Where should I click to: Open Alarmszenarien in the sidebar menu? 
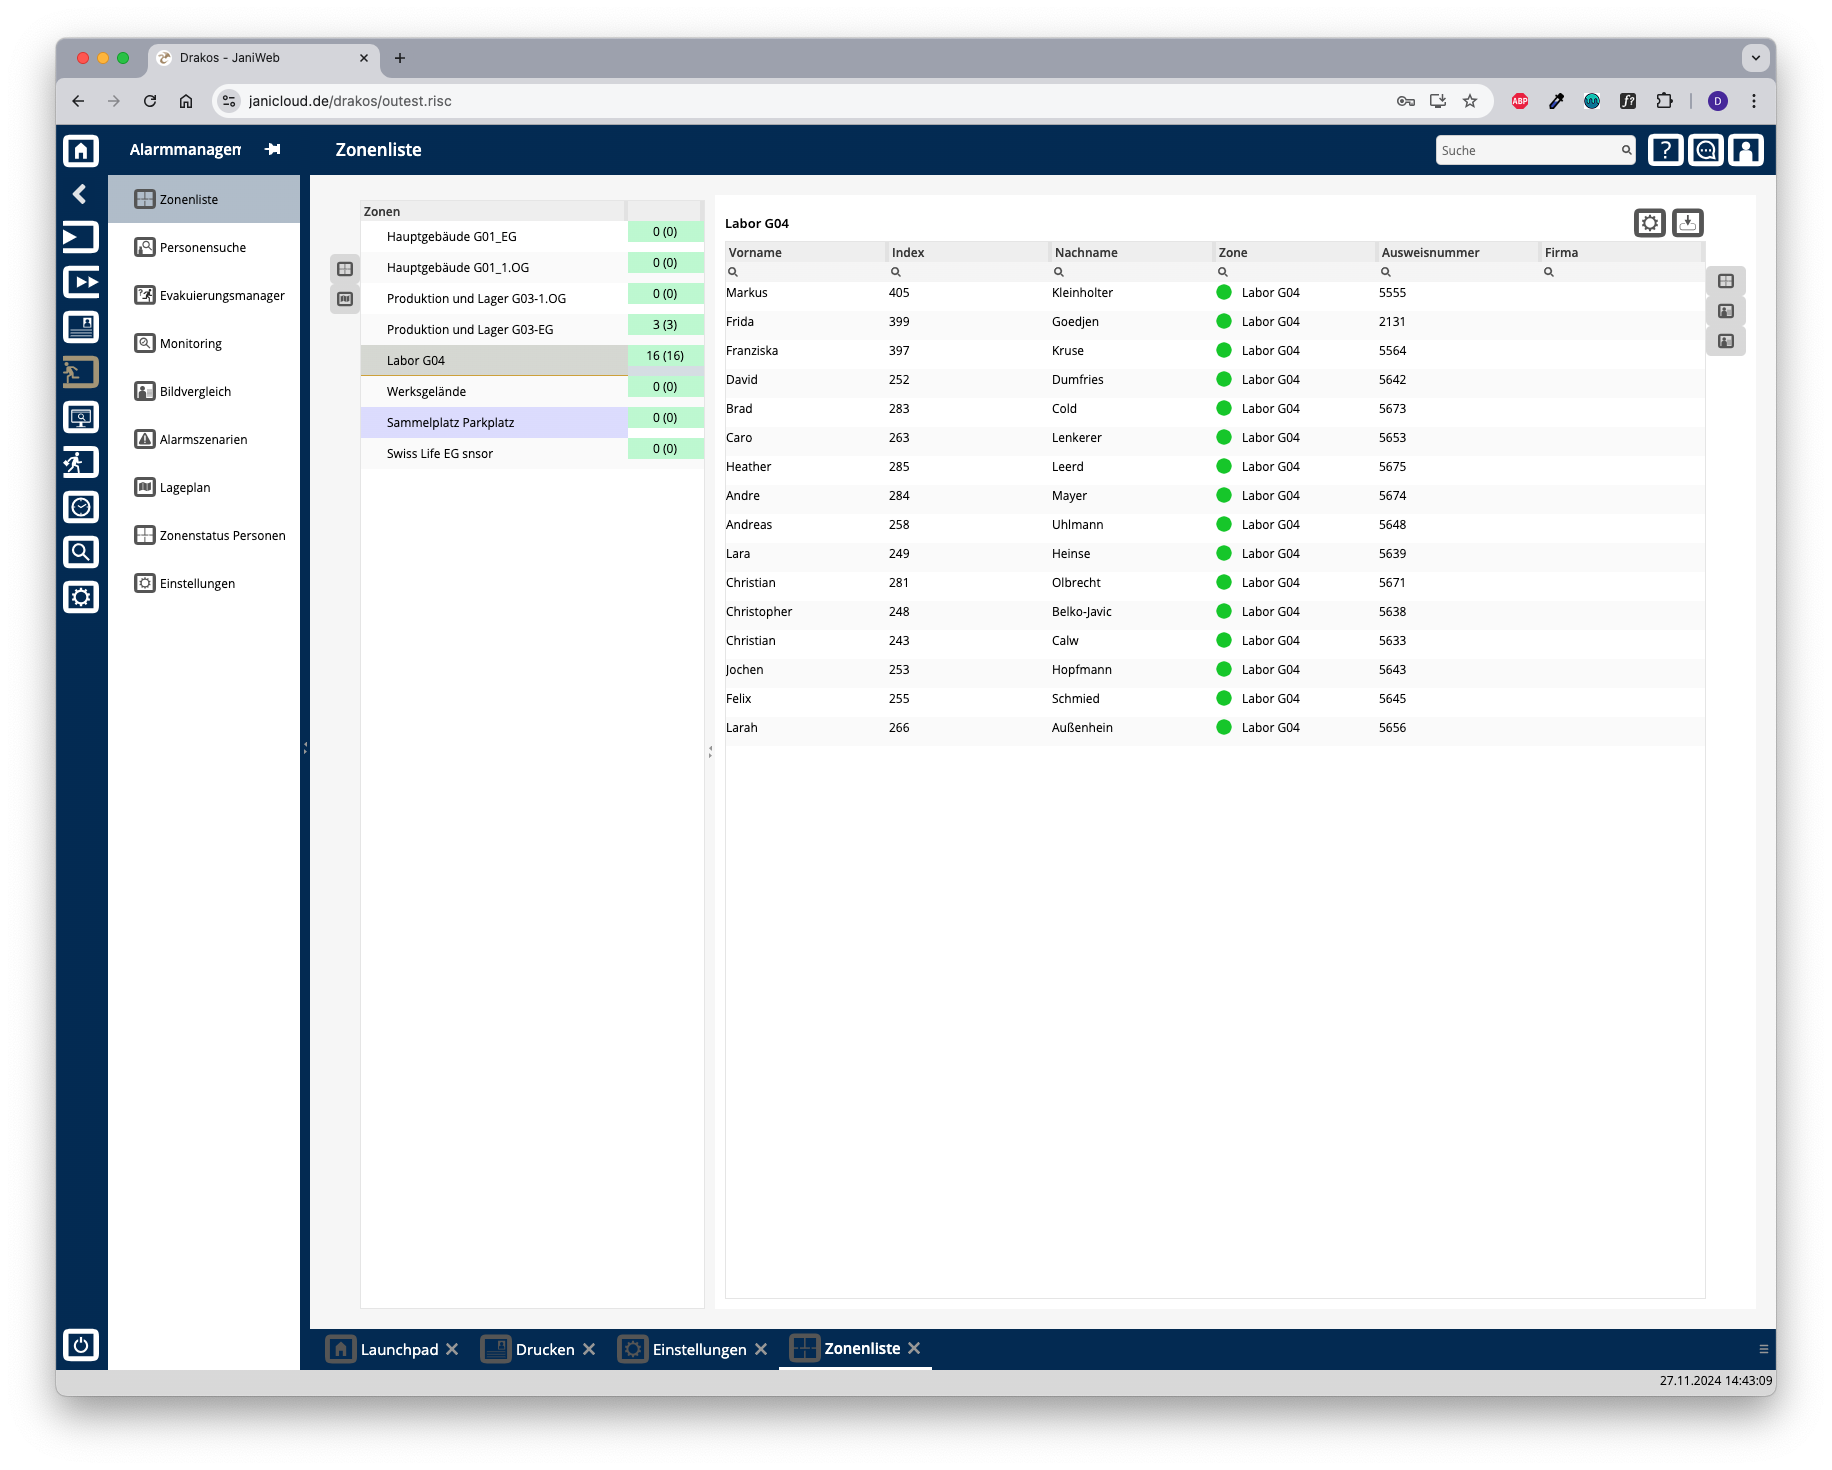(x=204, y=439)
